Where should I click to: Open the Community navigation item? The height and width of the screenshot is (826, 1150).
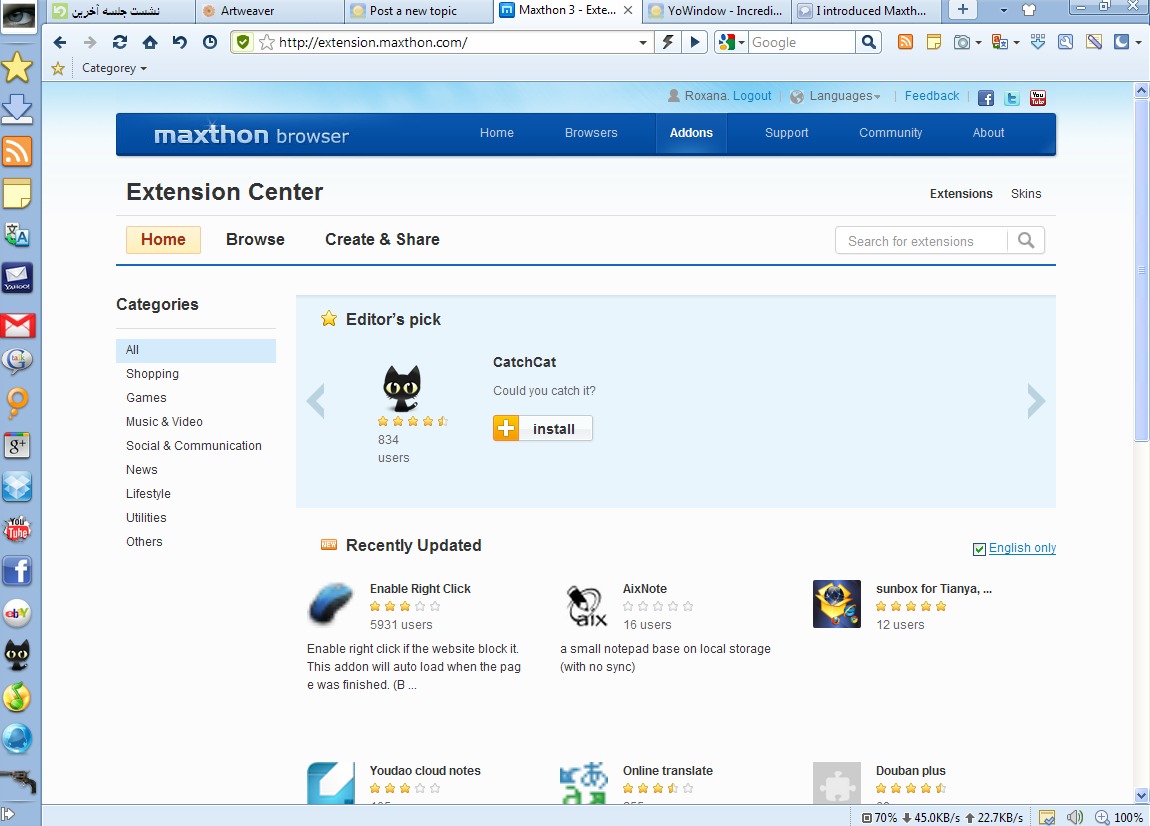[890, 133]
